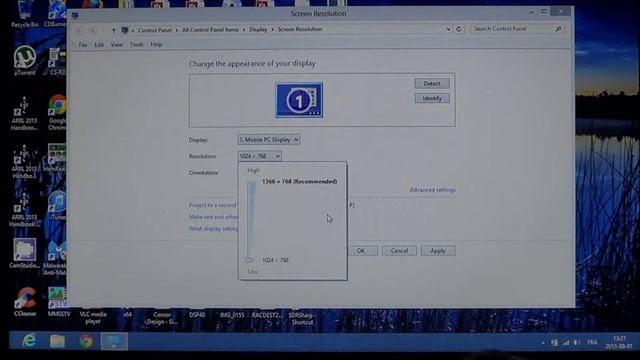Click the OK button
Screen dimensions: 640x360
coord(361,251)
